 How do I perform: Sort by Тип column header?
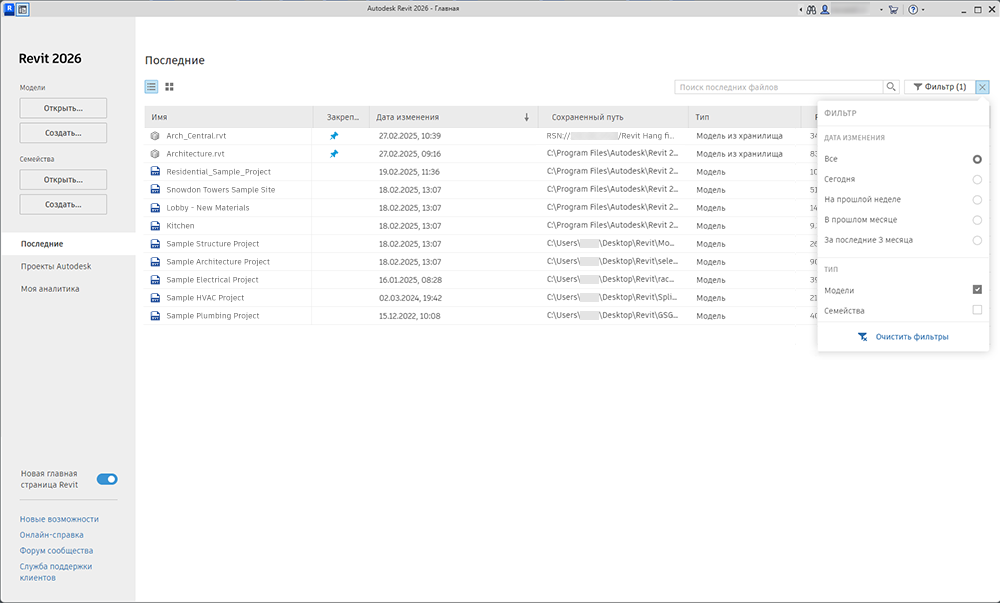coord(744,117)
